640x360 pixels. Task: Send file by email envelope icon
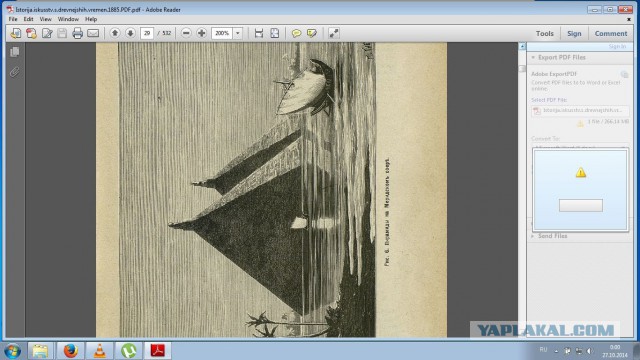(x=93, y=33)
